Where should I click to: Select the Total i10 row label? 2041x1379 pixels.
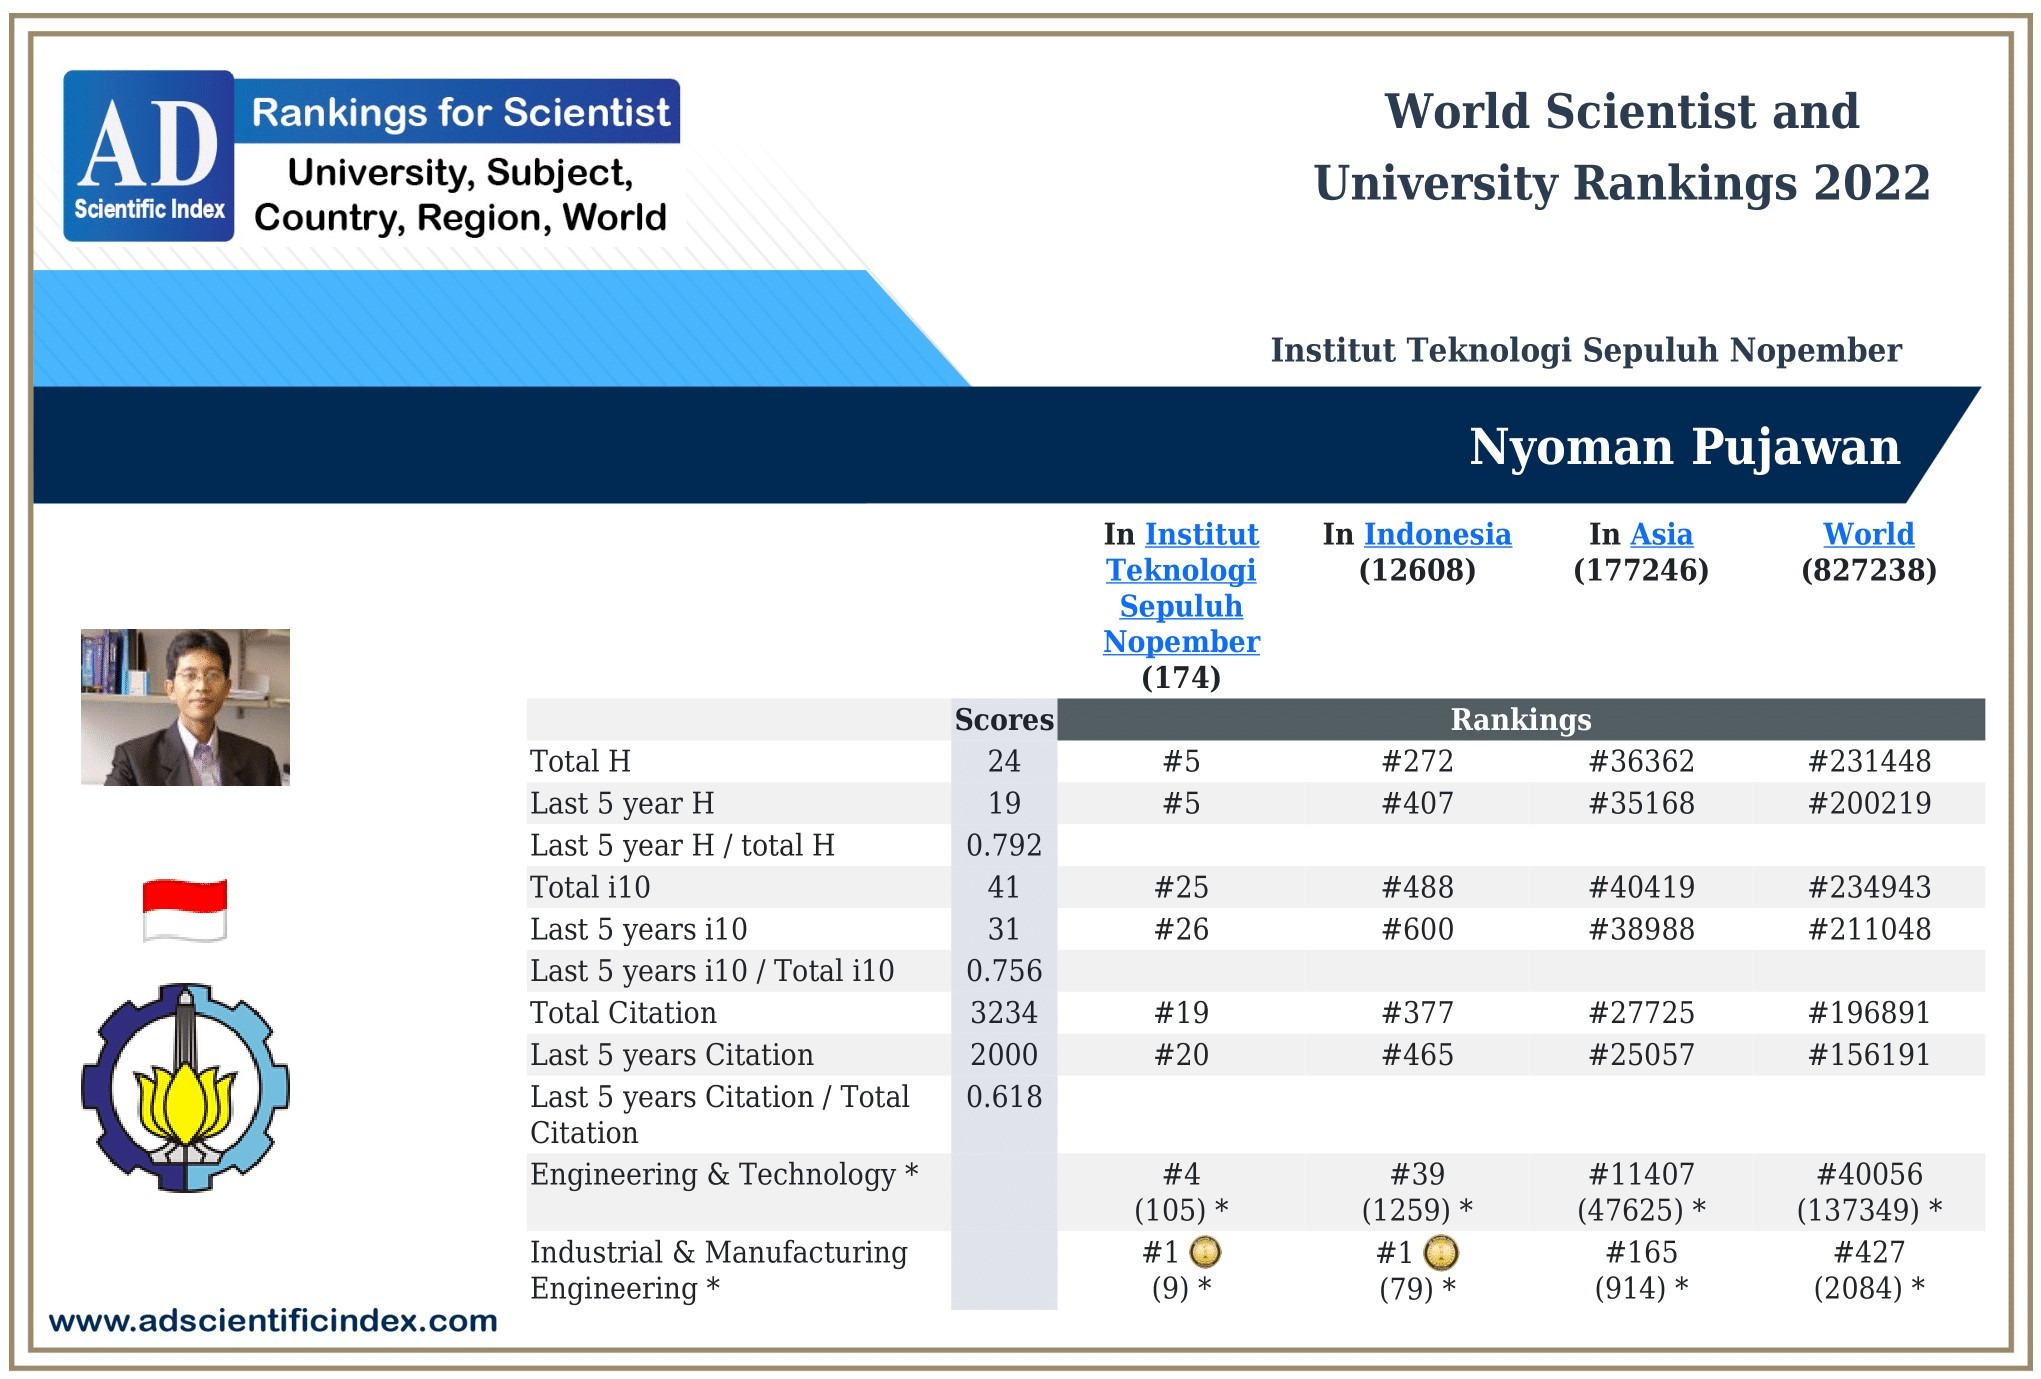[x=590, y=887]
